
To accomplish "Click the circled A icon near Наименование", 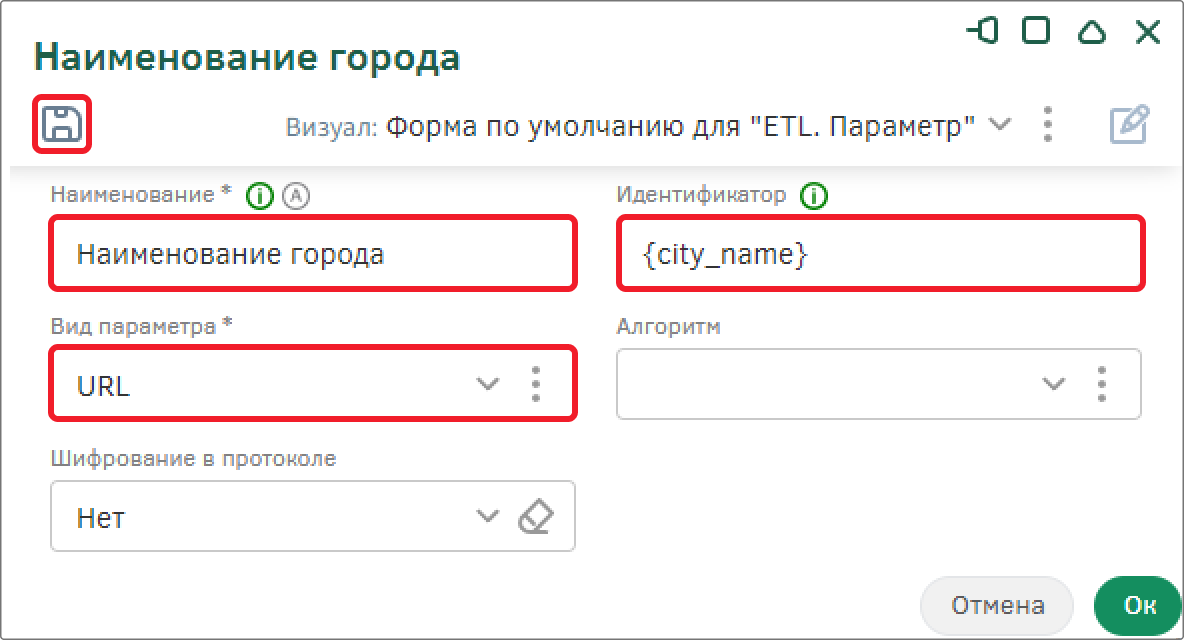I will click(x=296, y=196).
